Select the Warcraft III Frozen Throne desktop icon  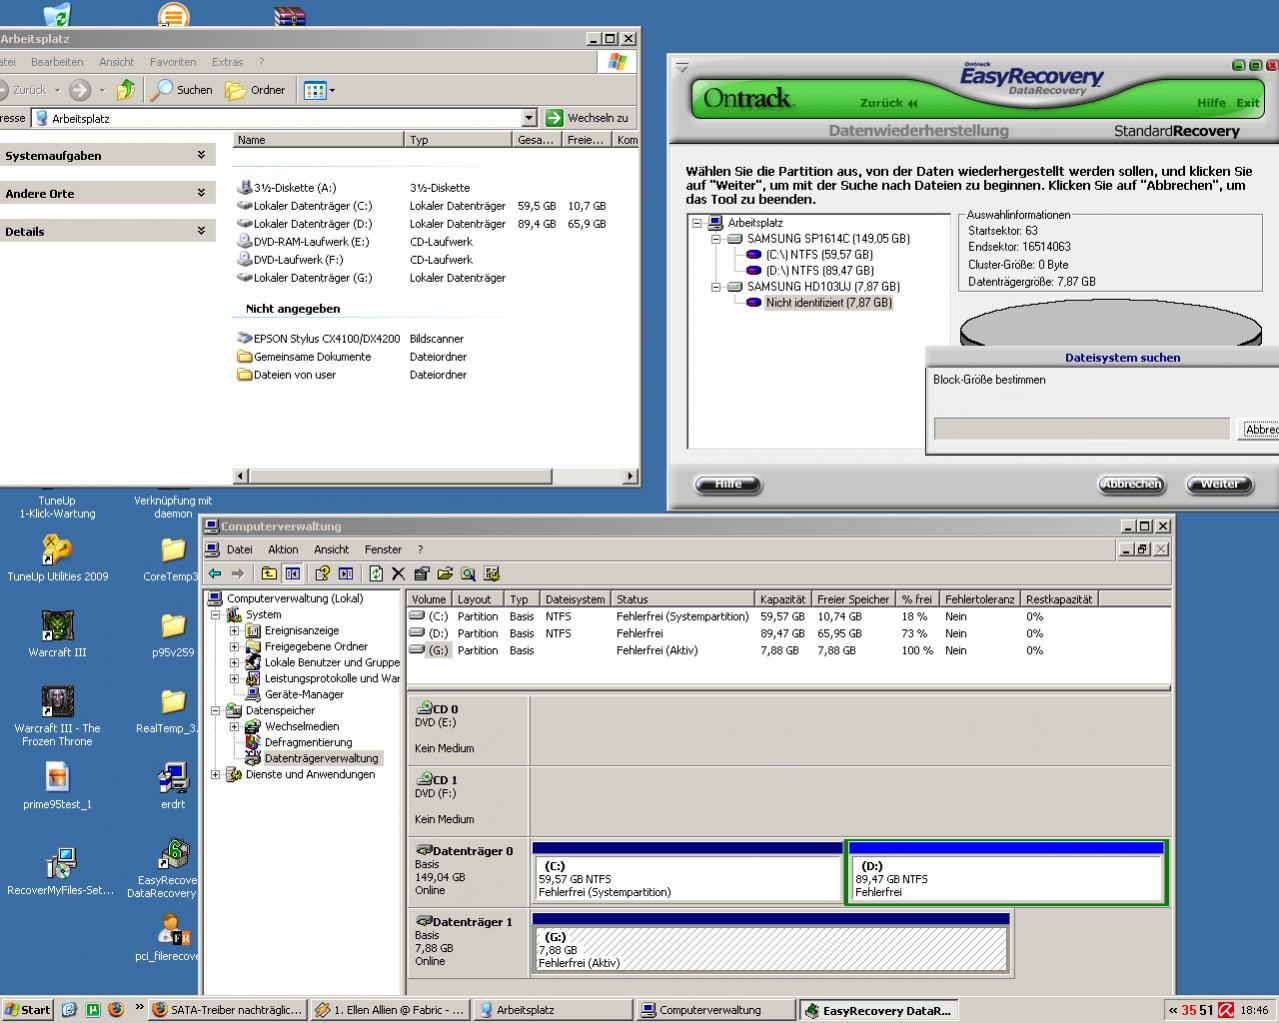click(x=57, y=716)
